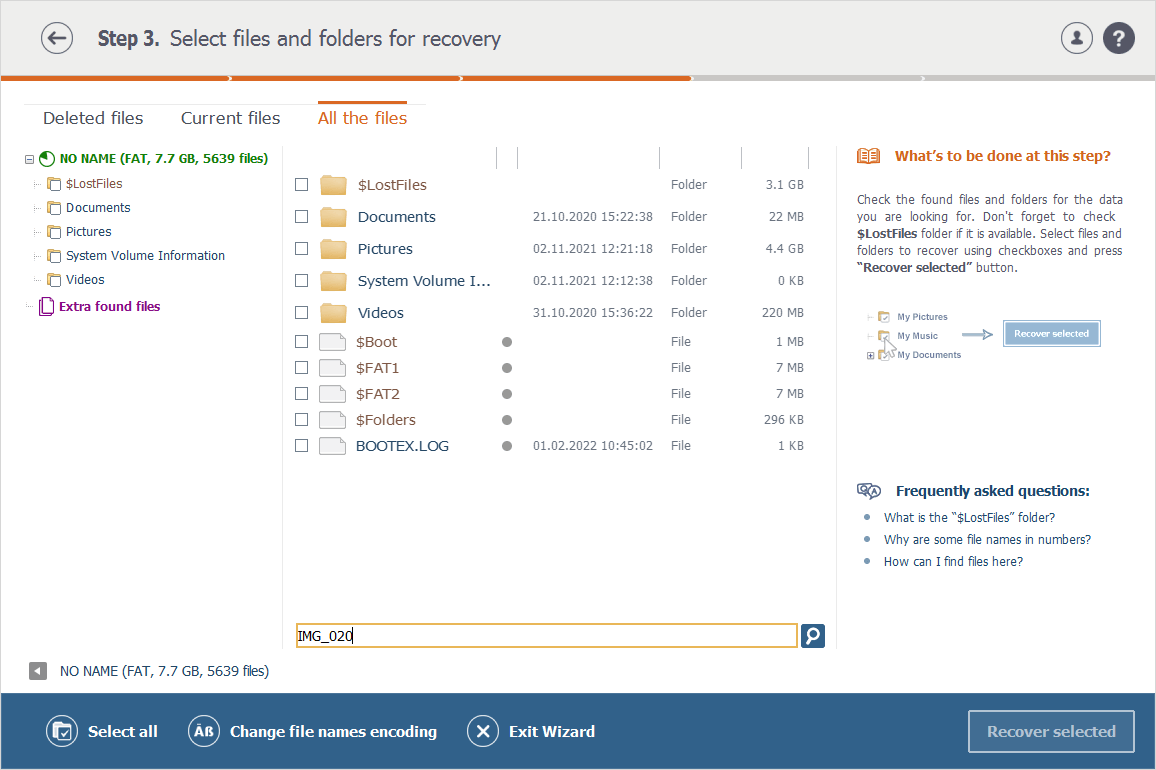Click the Extra found files page icon
The height and width of the screenshot is (770, 1156).
coord(46,306)
